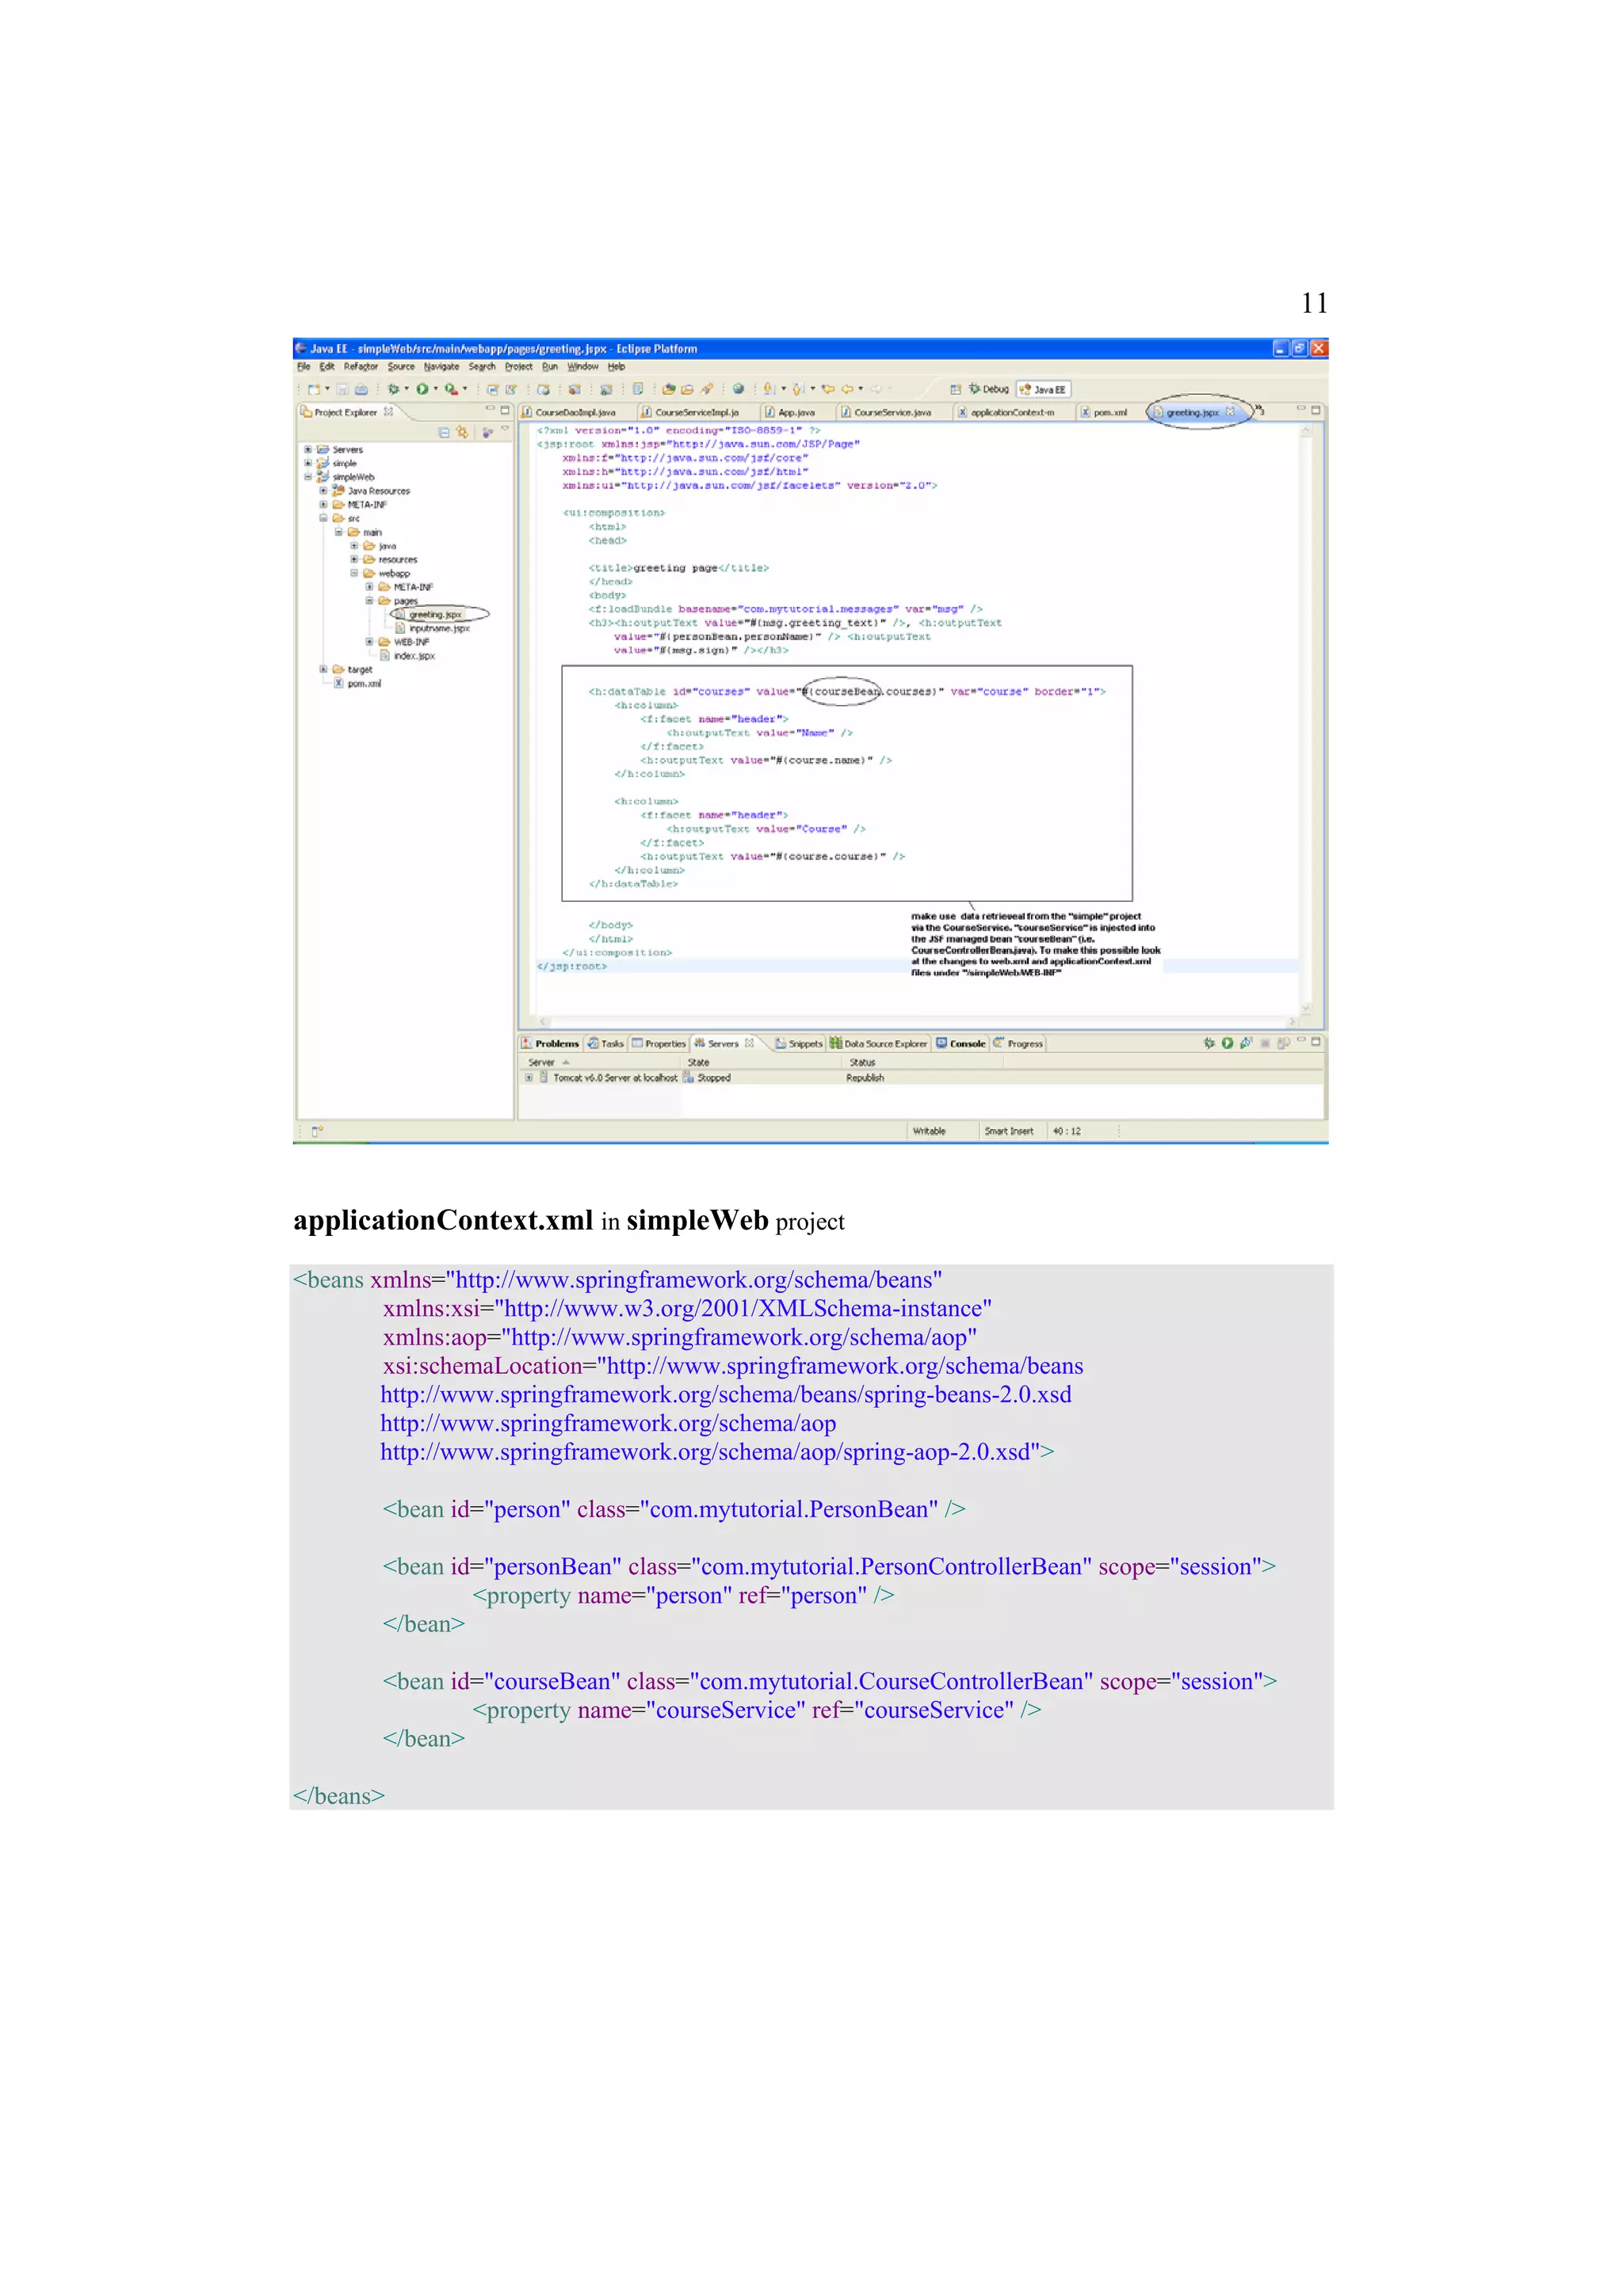
Task: Switch to the Debug perspective
Action: [x=989, y=389]
